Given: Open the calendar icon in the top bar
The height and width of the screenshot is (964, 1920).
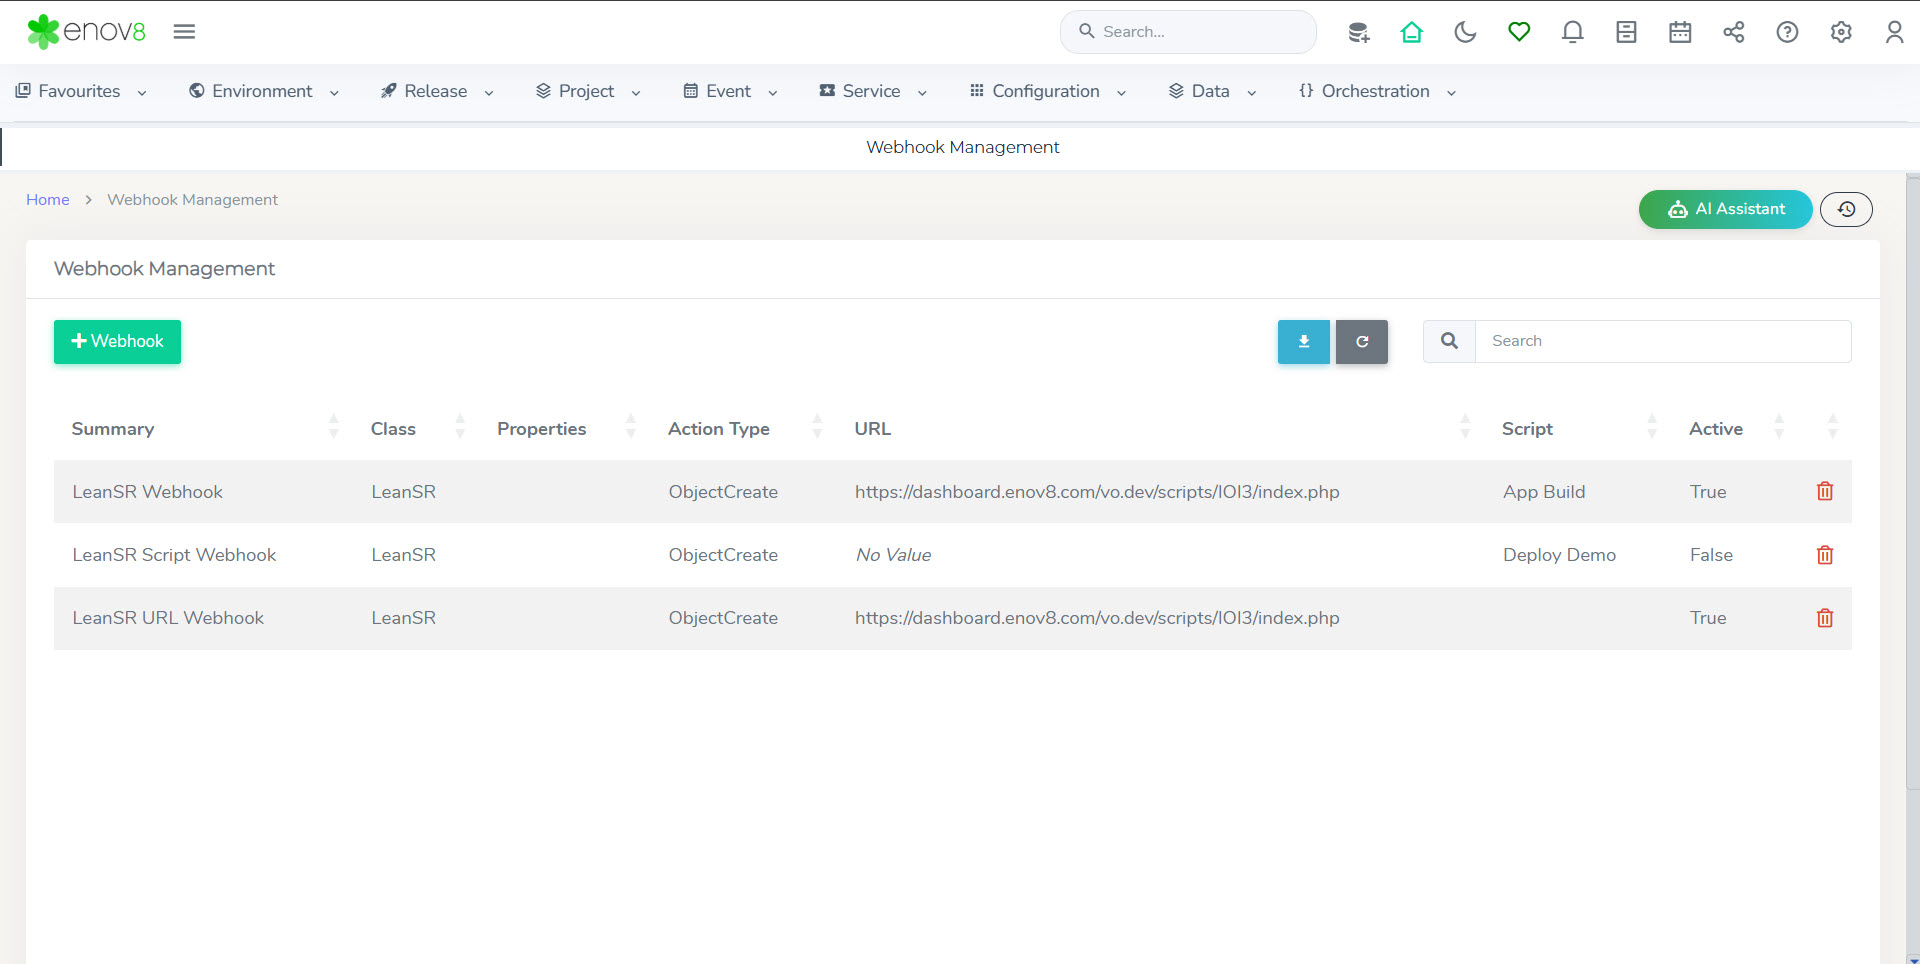Looking at the screenshot, I should pos(1680,32).
